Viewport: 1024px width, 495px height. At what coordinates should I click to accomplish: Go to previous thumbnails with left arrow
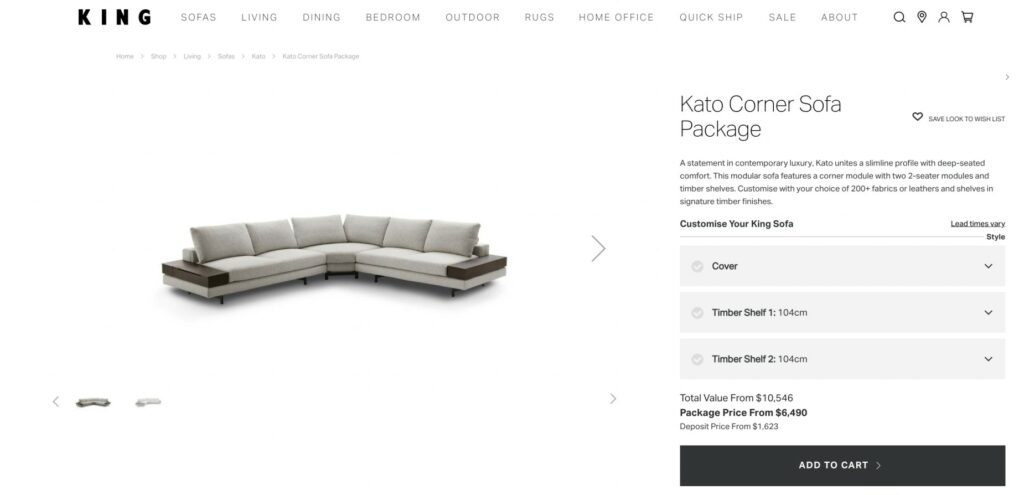[56, 402]
